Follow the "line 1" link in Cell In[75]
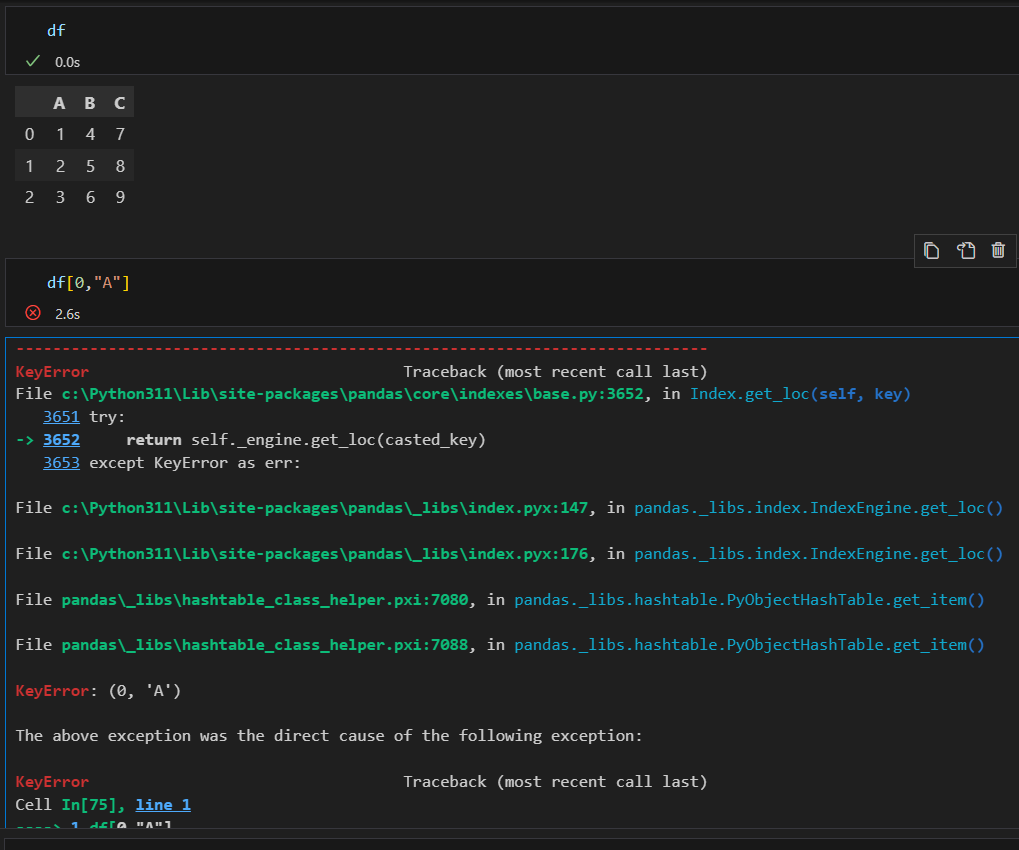The width and height of the screenshot is (1019, 850). coord(163,805)
